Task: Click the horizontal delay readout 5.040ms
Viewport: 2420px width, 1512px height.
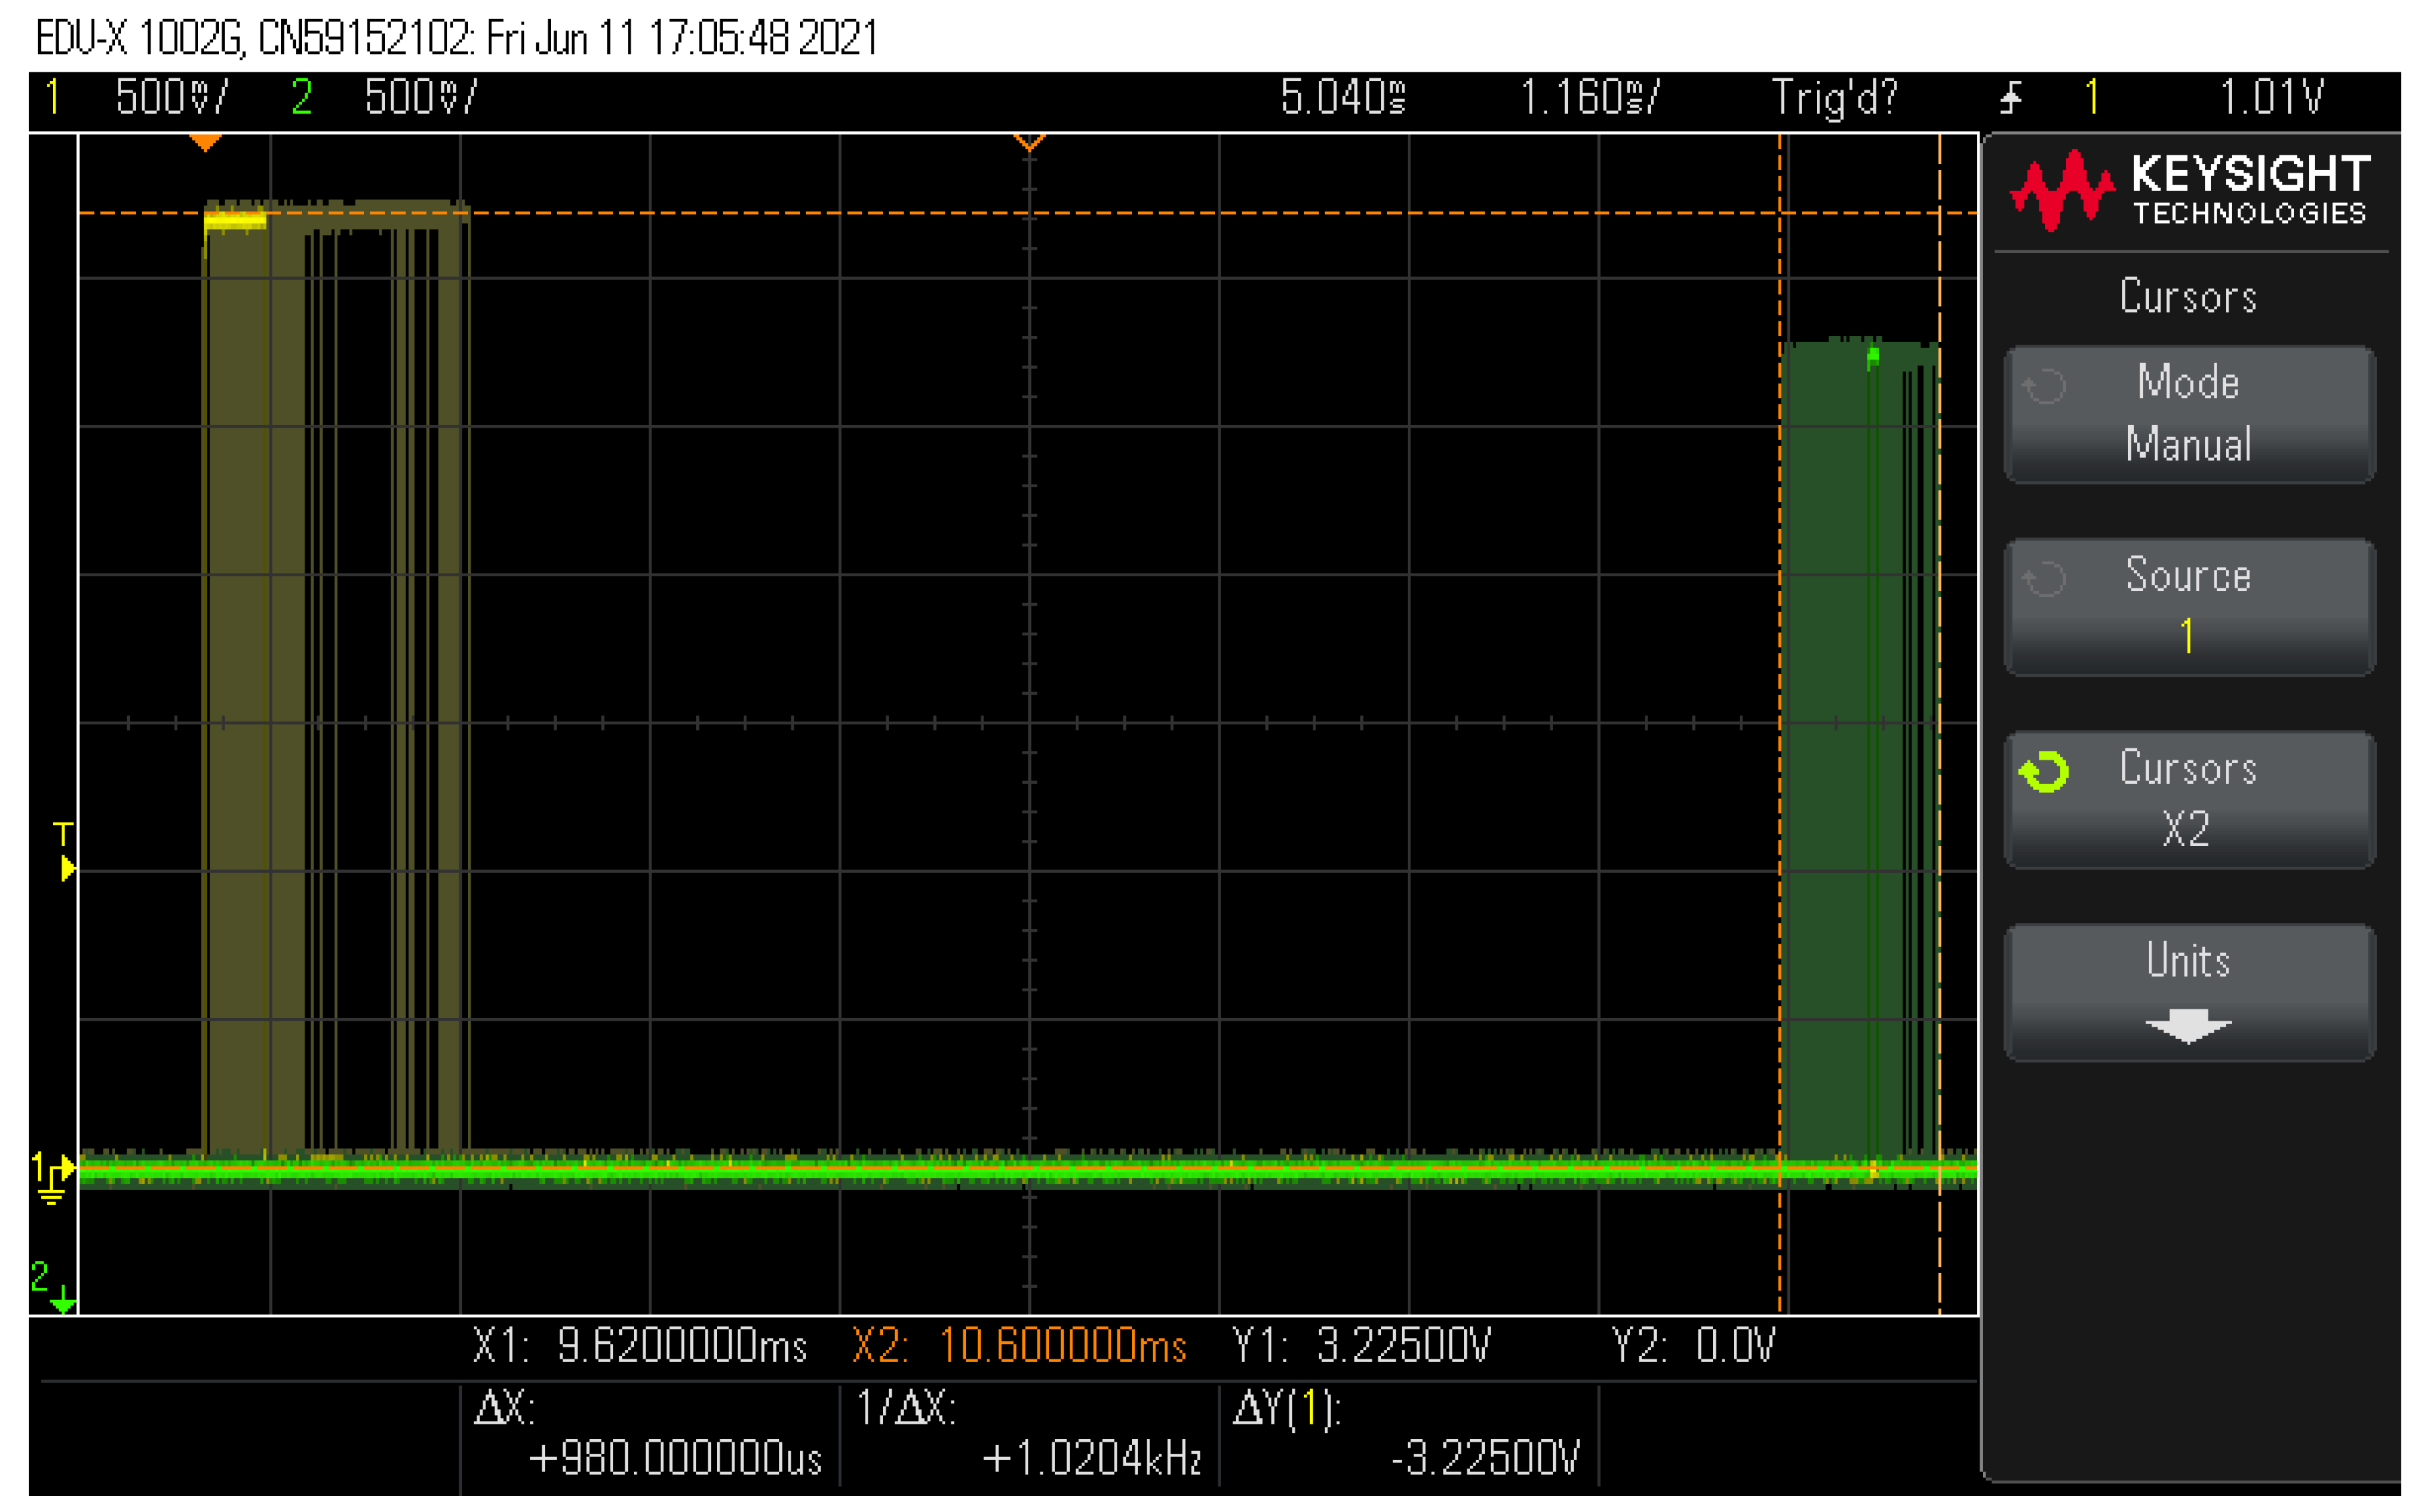Action: [x=1344, y=97]
